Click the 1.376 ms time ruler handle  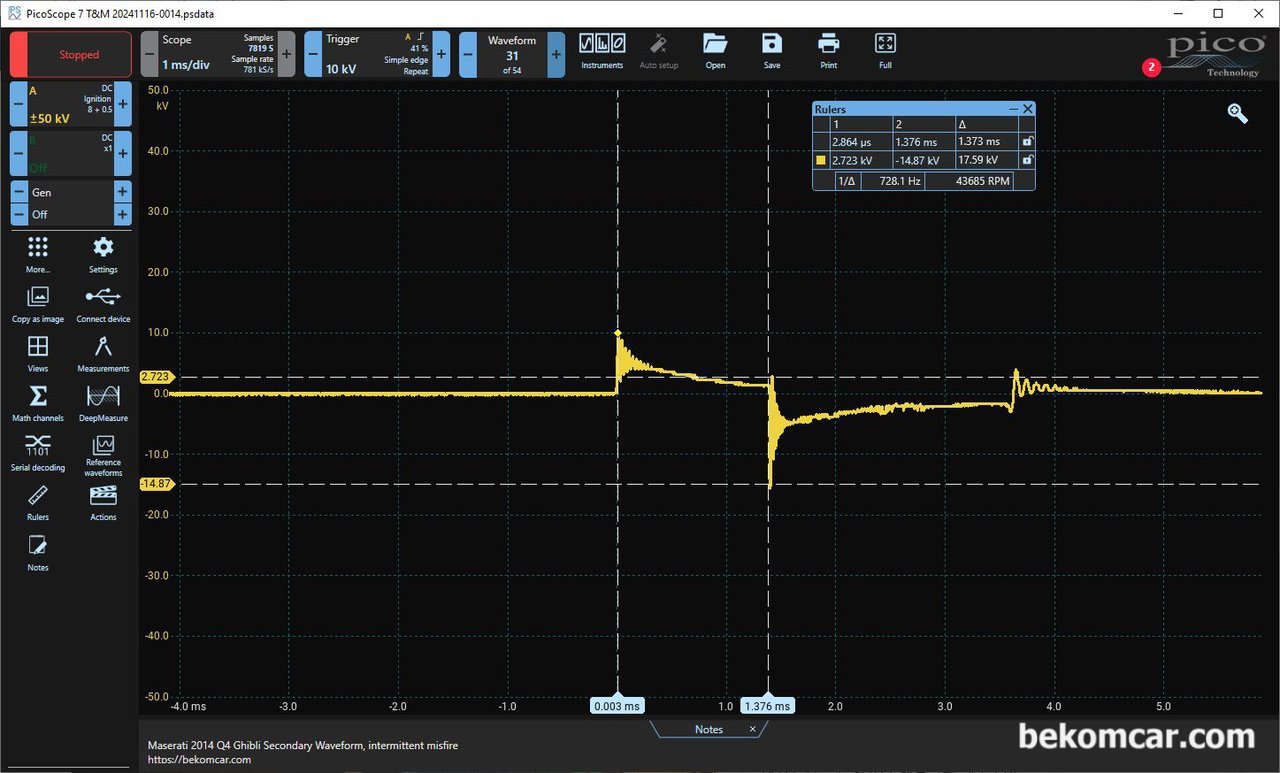point(767,705)
